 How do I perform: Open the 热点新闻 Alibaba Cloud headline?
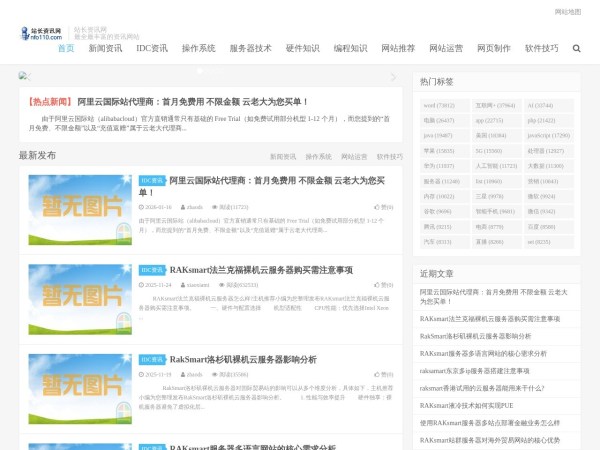tap(193, 102)
